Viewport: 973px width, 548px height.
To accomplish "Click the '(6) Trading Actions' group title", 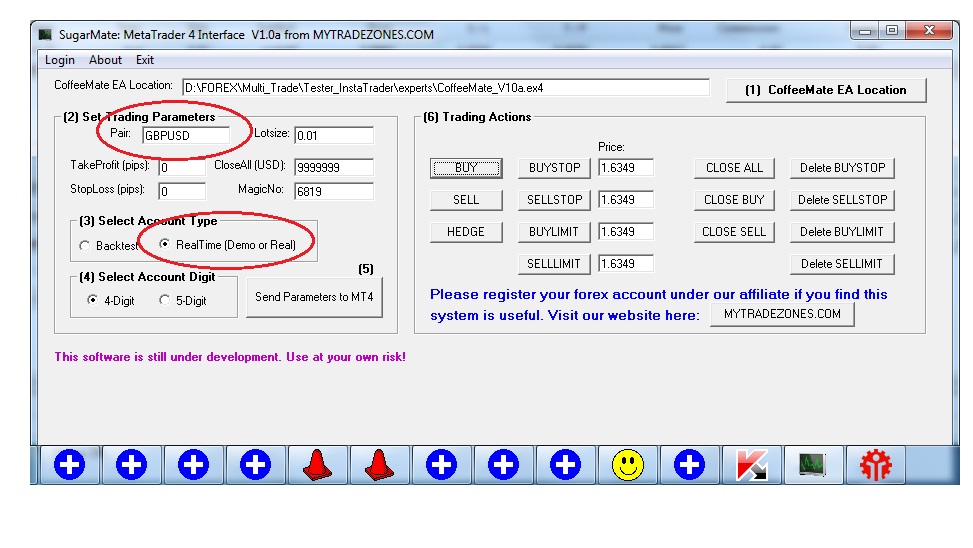I will click(477, 117).
